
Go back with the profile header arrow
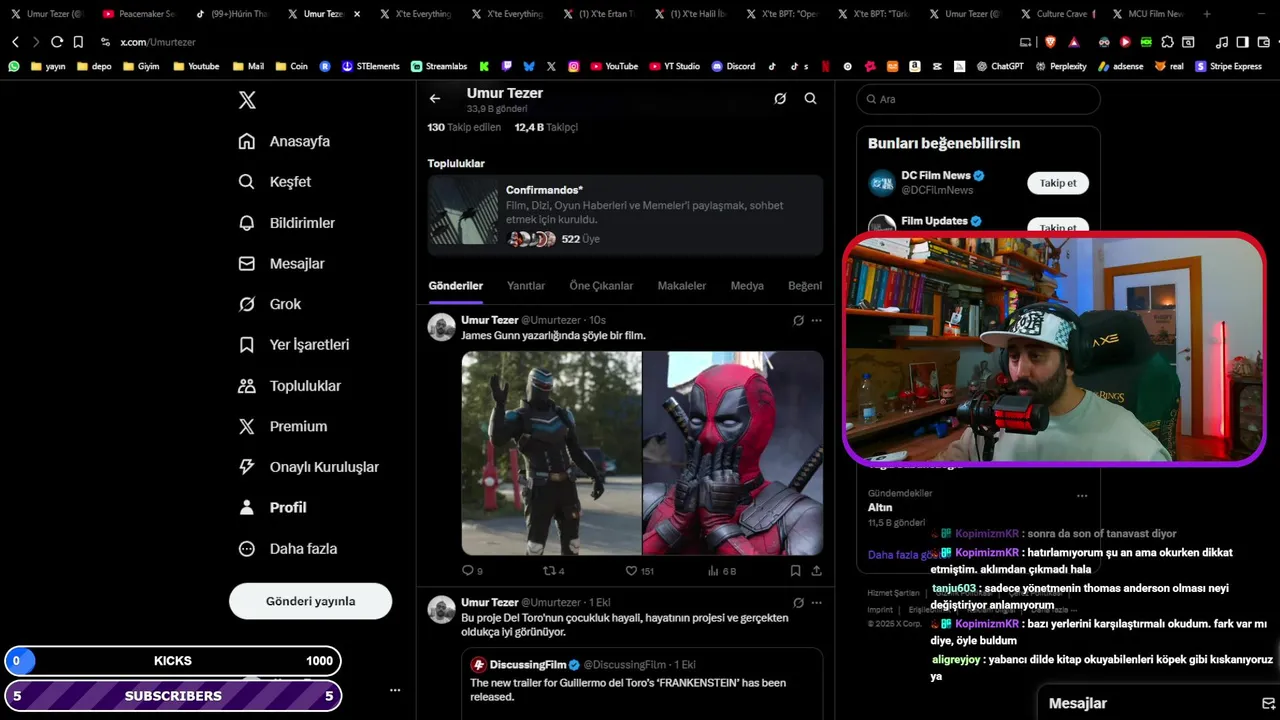435,99
